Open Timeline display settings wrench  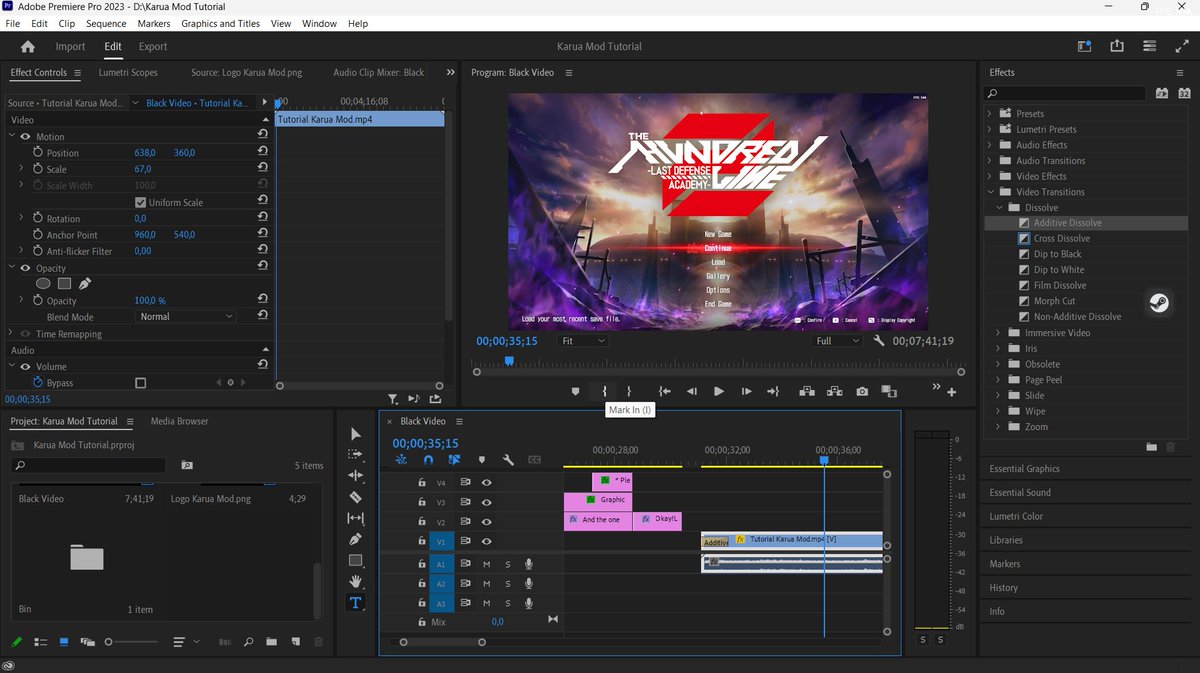tap(508, 460)
